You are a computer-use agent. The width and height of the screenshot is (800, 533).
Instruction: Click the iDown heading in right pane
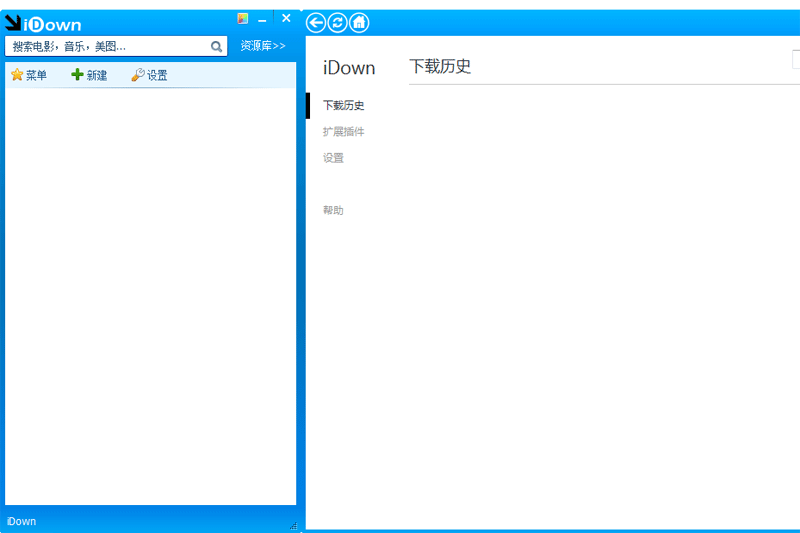[349, 68]
